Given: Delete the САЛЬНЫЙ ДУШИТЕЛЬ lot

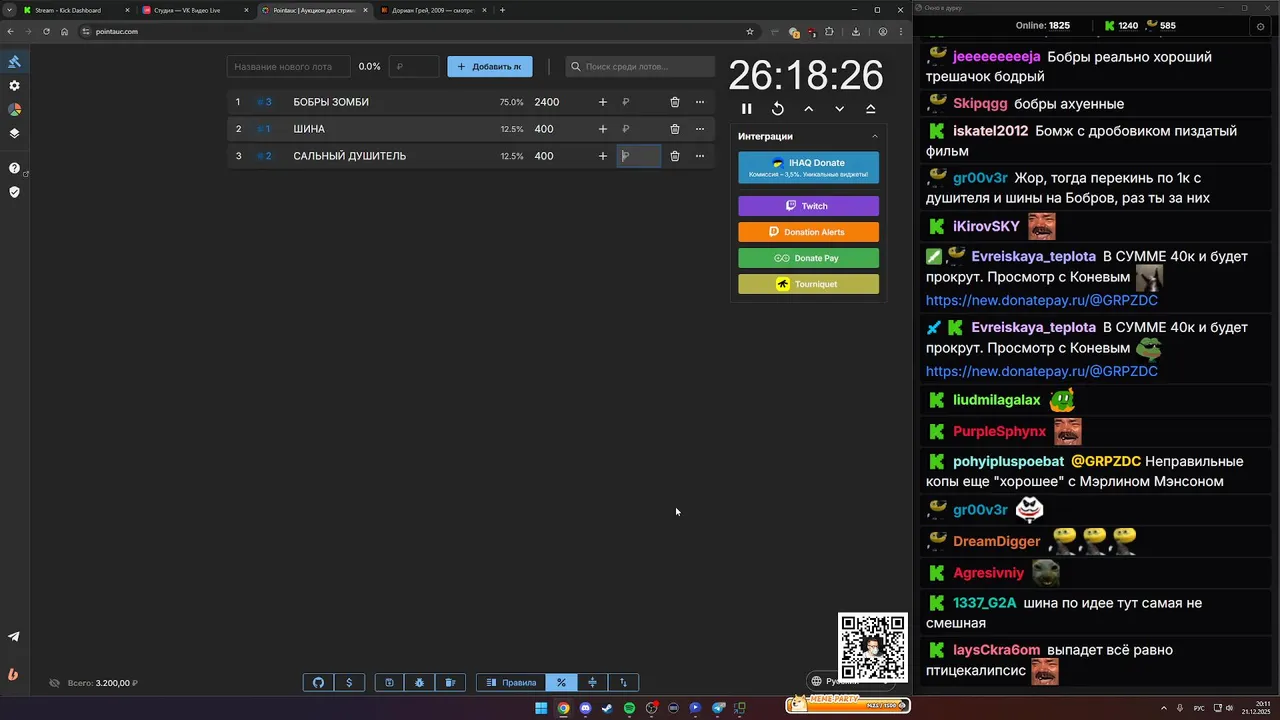Looking at the screenshot, I should click(675, 156).
